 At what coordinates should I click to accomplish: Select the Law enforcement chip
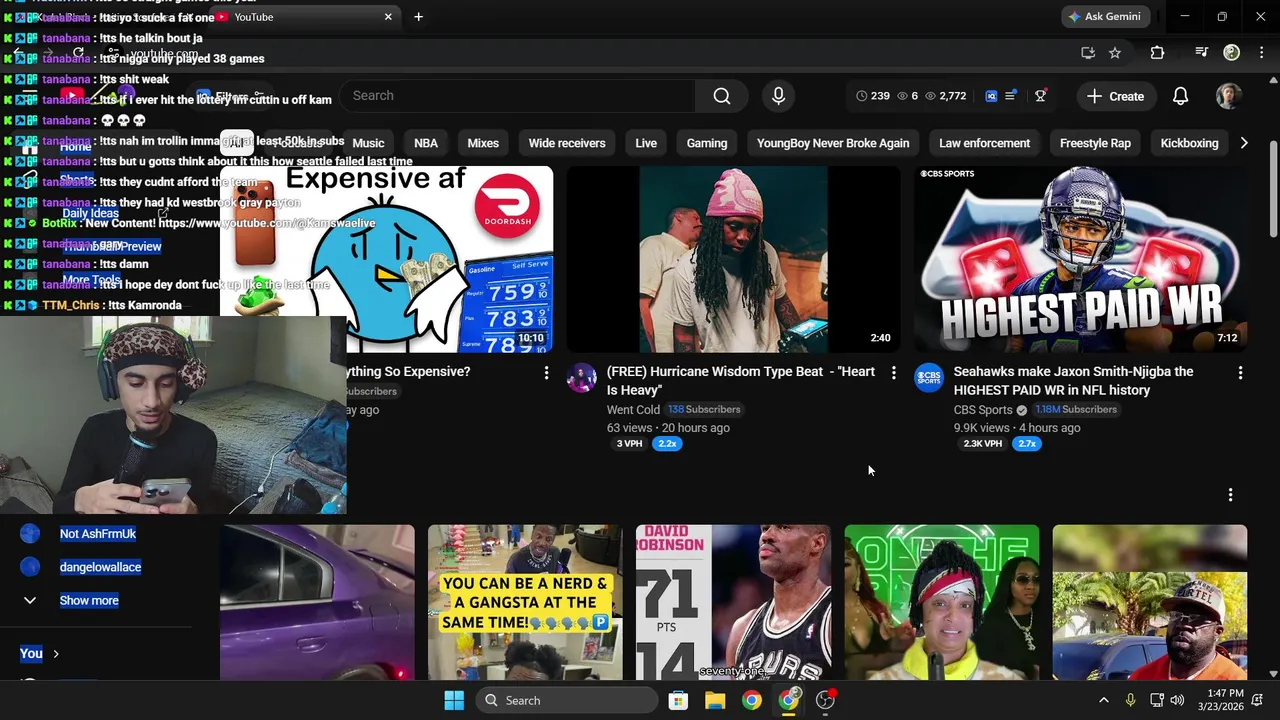(984, 143)
